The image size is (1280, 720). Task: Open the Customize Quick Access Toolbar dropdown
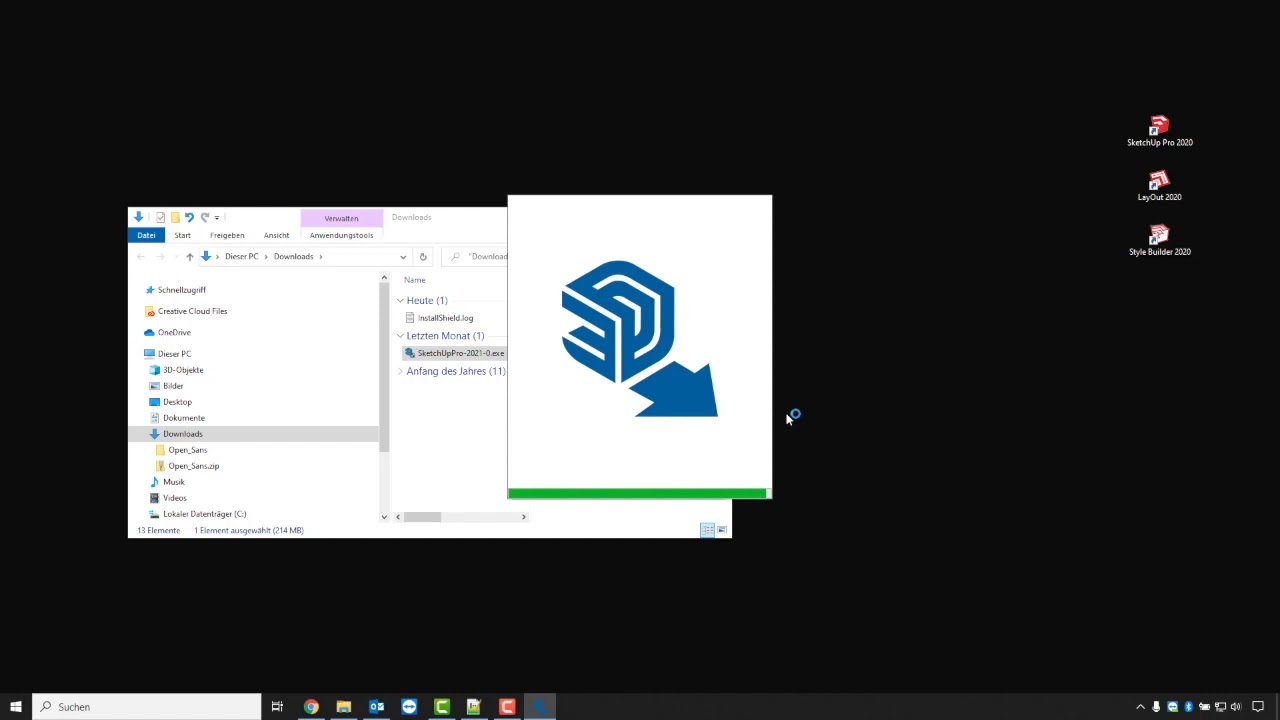click(x=217, y=217)
